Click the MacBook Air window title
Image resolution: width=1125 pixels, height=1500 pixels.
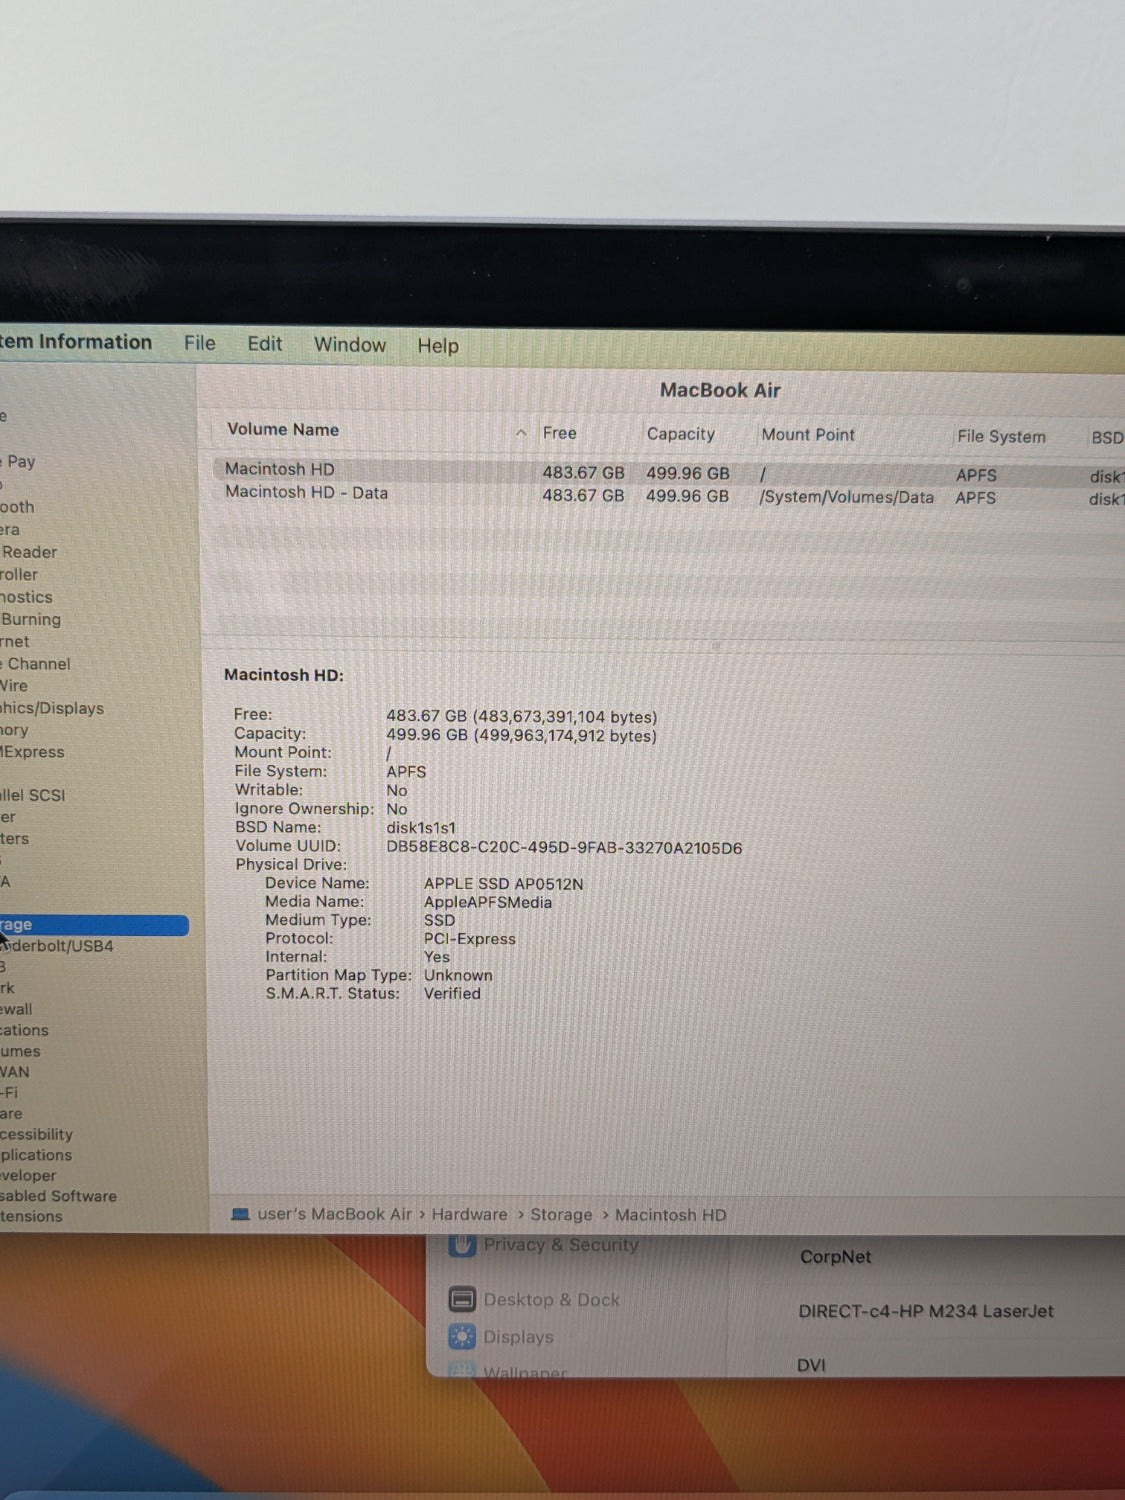coord(720,390)
